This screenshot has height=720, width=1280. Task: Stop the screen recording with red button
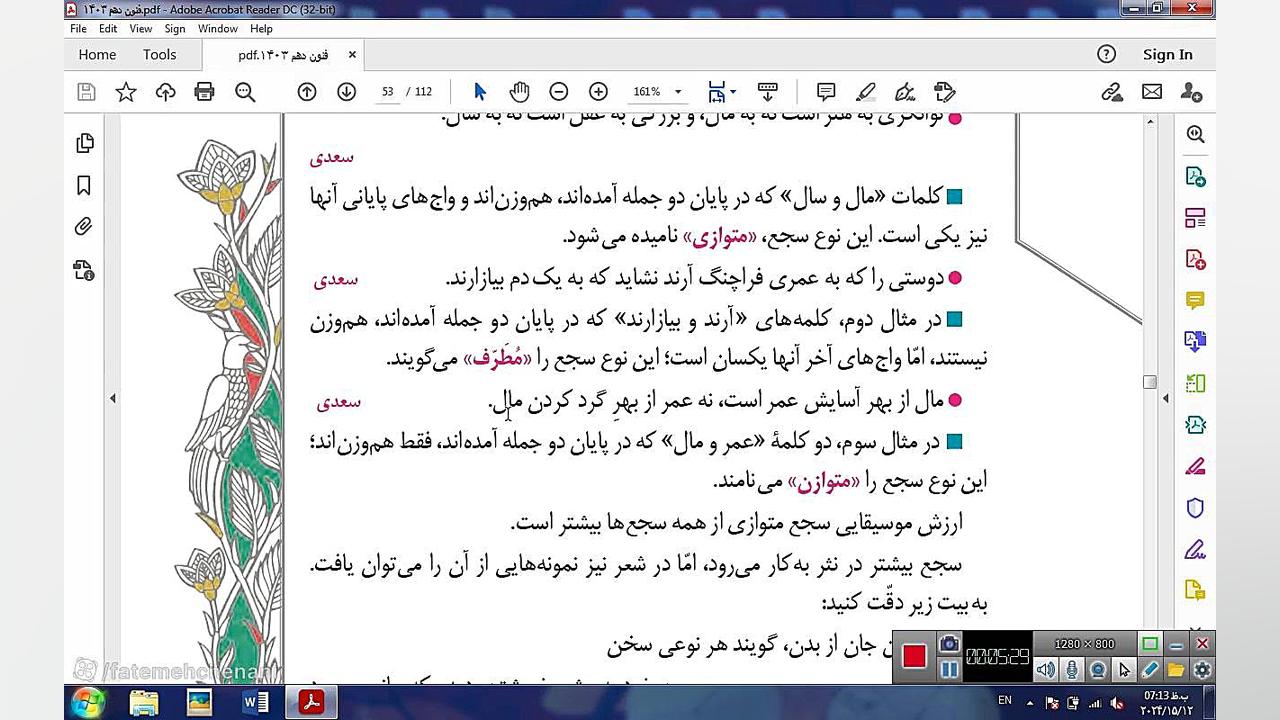point(914,656)
